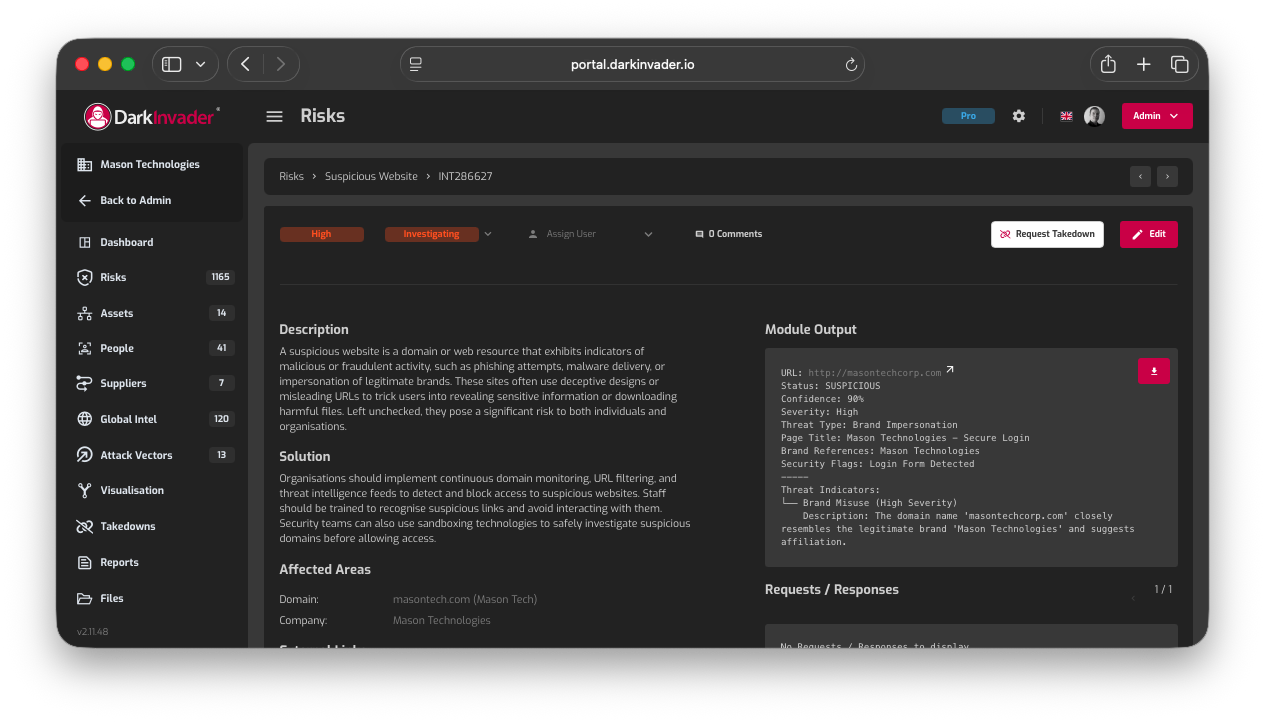Click INT286627 breadcrumb text
1265x722 pixels.
[465, 176]
